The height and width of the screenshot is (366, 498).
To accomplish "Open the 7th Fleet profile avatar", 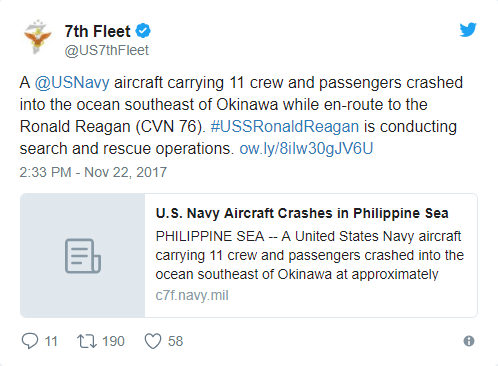I will point(38,37).
